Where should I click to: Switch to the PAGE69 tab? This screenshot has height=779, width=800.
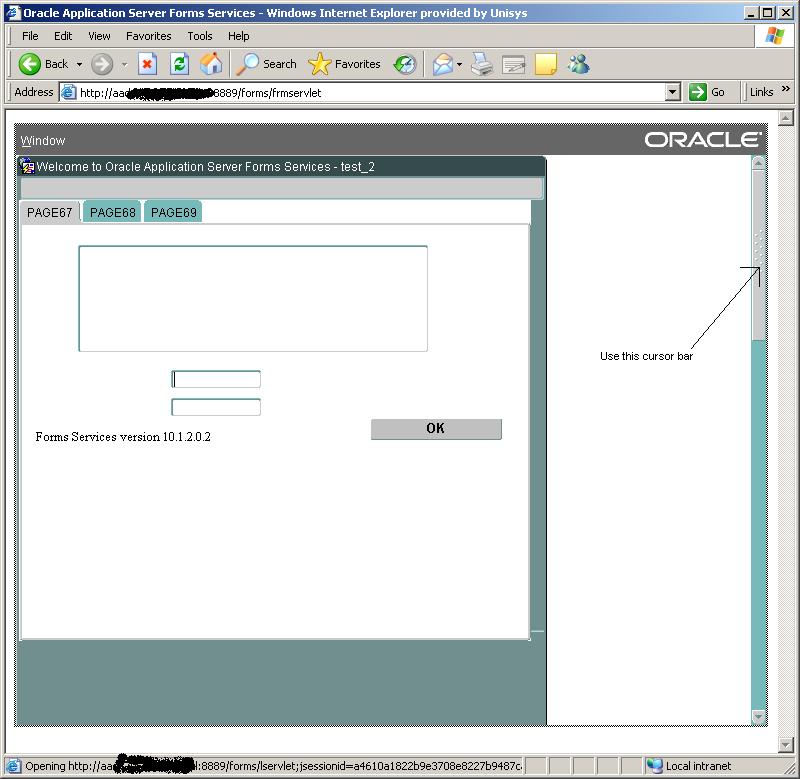coord(173,212)
